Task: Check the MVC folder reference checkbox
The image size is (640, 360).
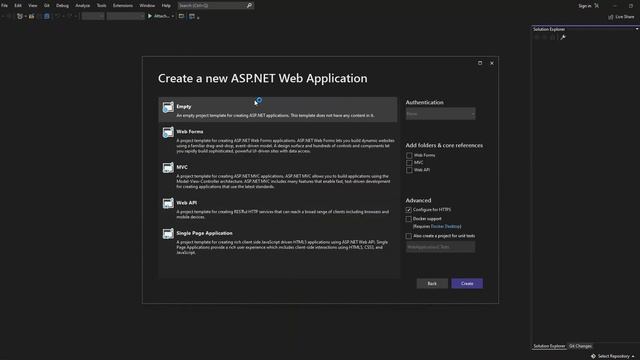Action: point(409,163)
